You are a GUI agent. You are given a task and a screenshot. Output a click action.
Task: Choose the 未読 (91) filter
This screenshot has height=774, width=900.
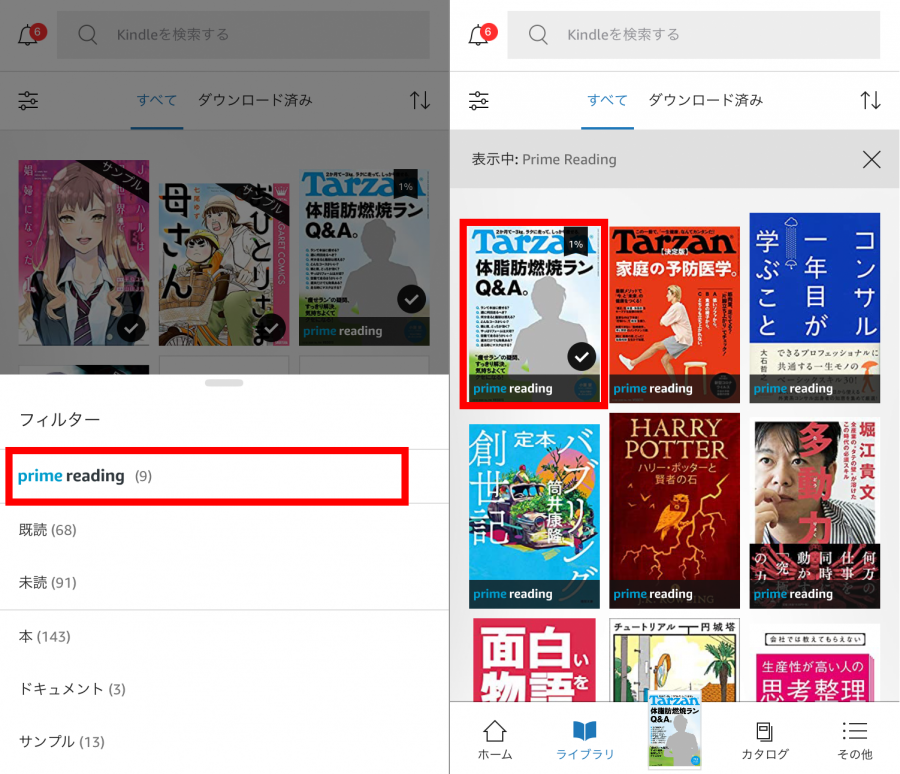click(x=224, y=583)
